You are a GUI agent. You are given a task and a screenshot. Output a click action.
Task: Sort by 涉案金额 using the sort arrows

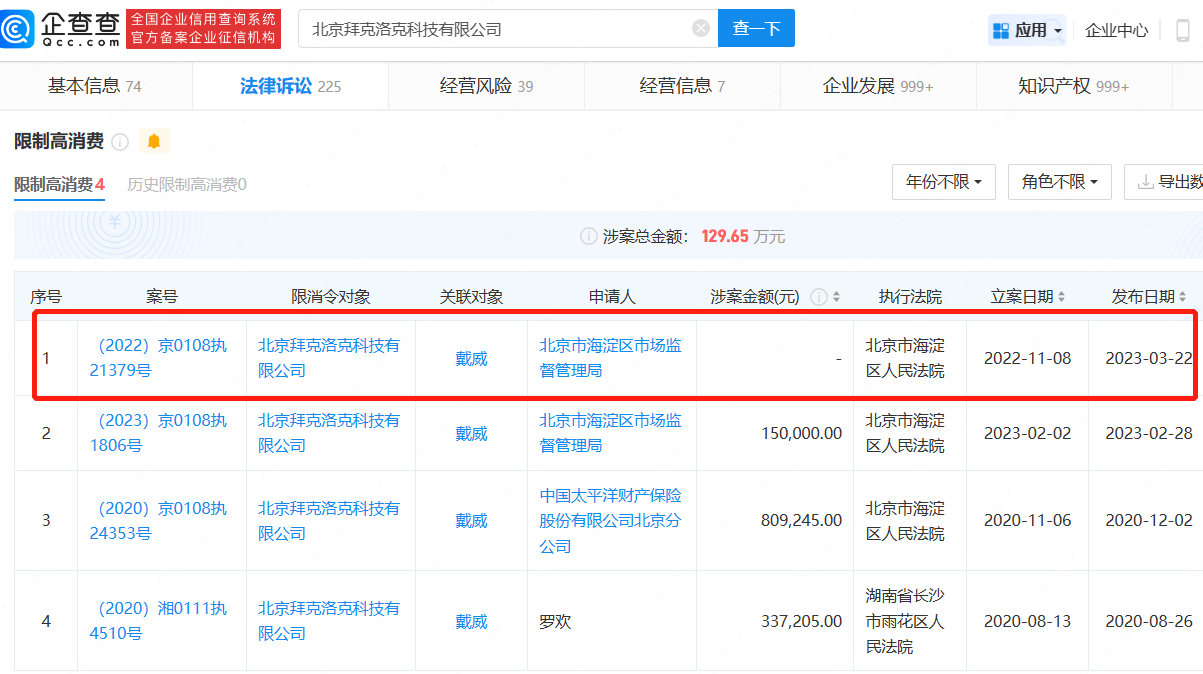(x=836, y=297)
